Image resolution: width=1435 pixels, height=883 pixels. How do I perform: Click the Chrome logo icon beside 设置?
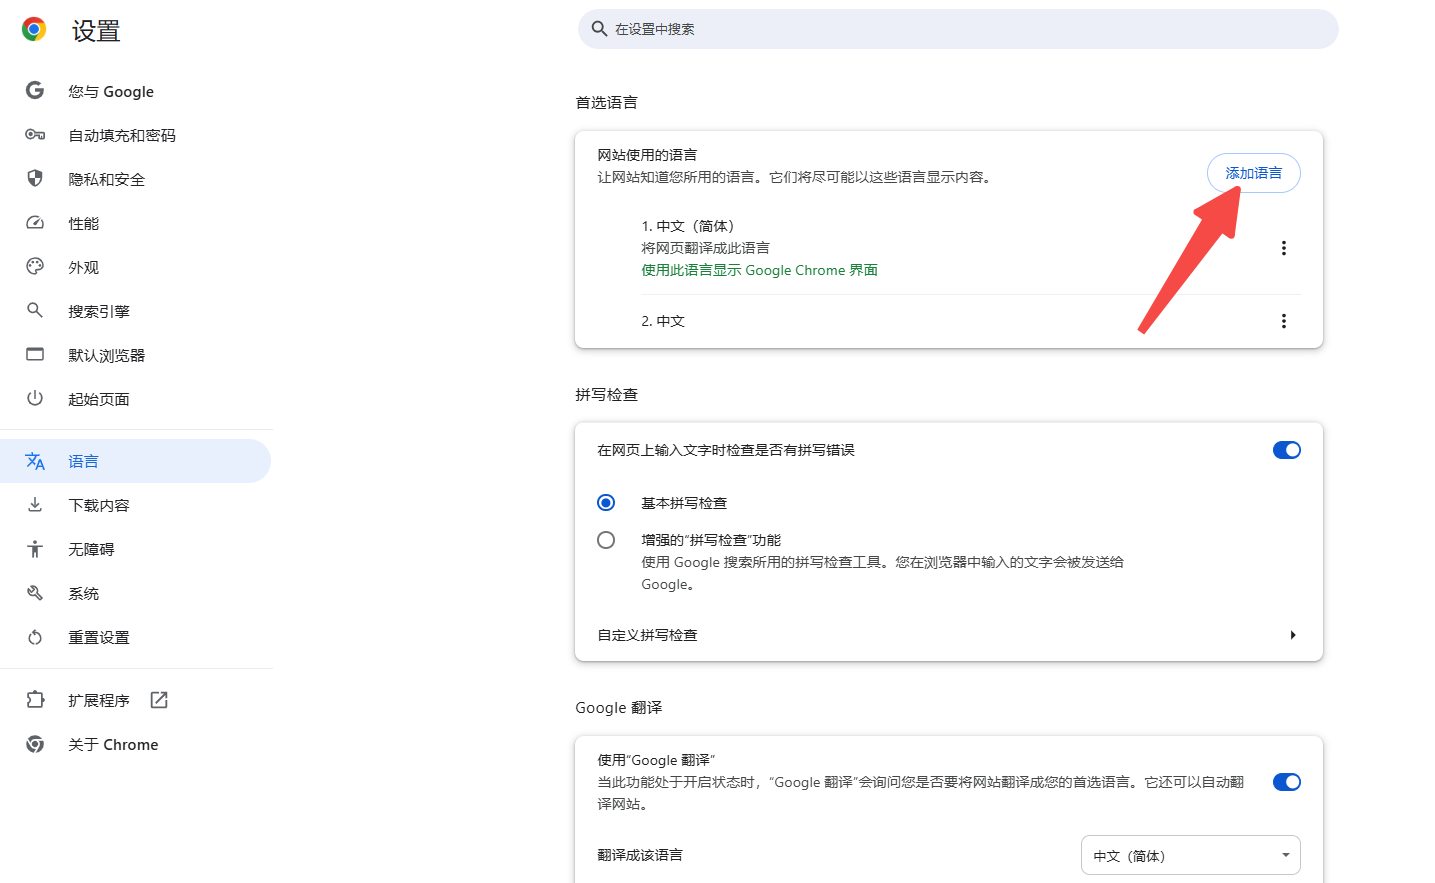[x=34, y=30]
